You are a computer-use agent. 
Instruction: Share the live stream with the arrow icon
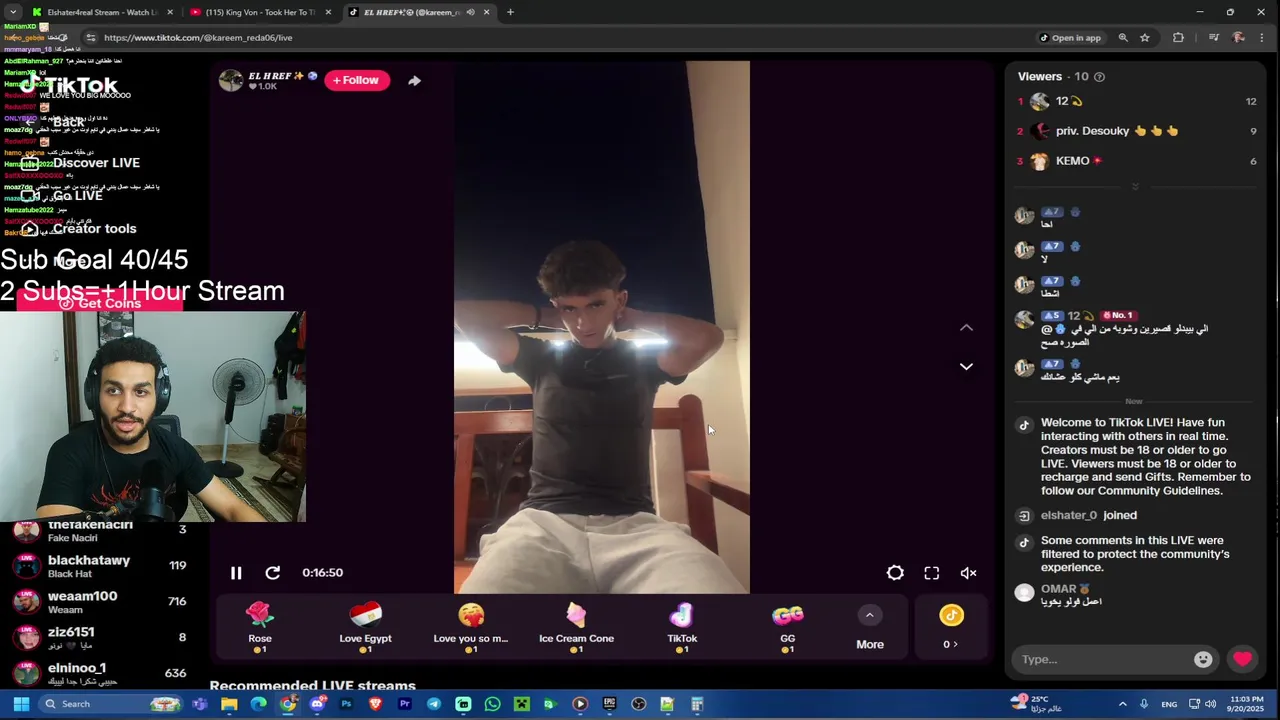point(414,80)
